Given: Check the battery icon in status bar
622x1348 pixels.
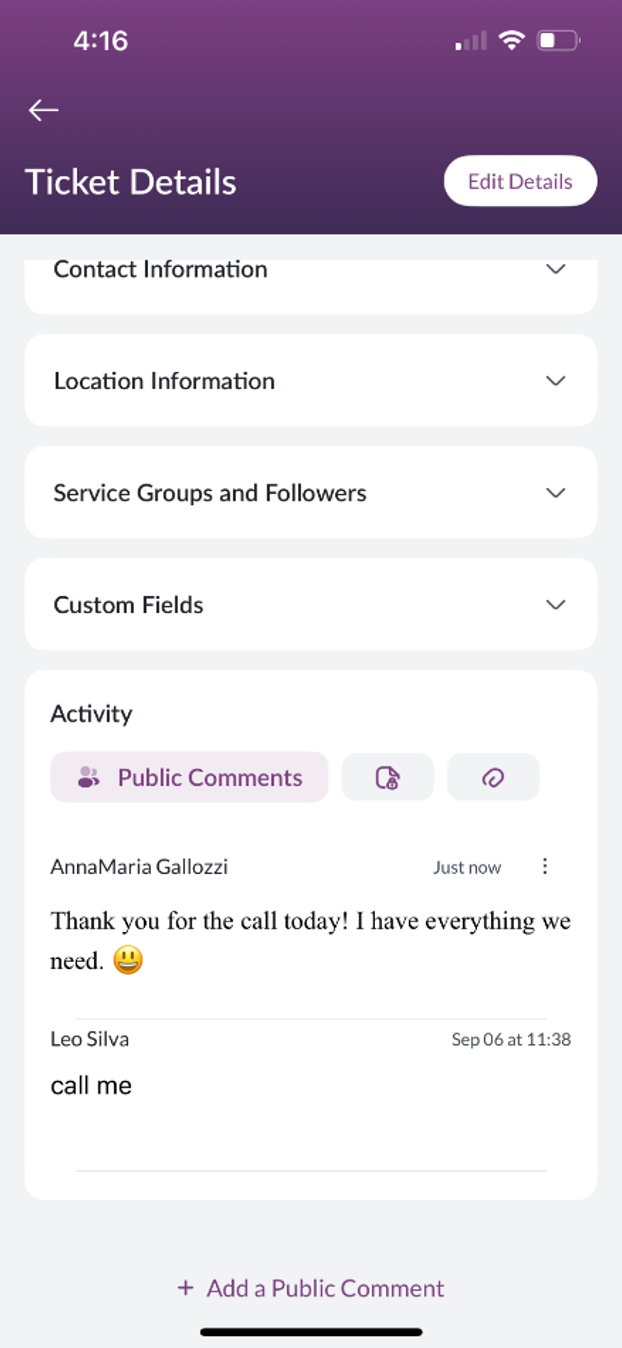Looking at the screenshot, I should pos(558,41).
